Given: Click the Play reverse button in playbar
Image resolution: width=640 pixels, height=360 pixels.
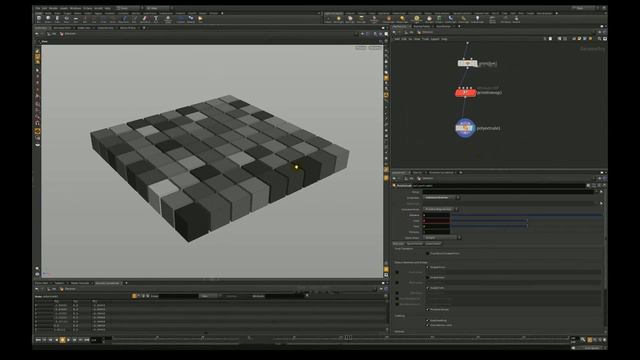Looking at the screenshot, I should pos(57,340).
